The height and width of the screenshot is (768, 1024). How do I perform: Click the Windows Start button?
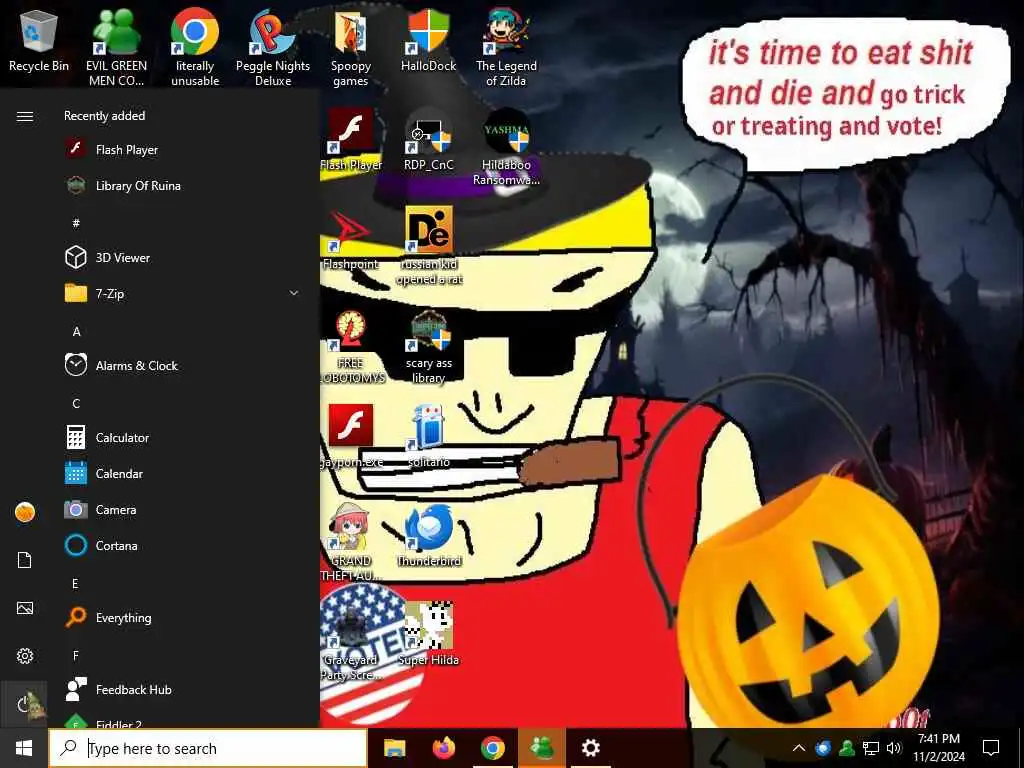[24, 748]
